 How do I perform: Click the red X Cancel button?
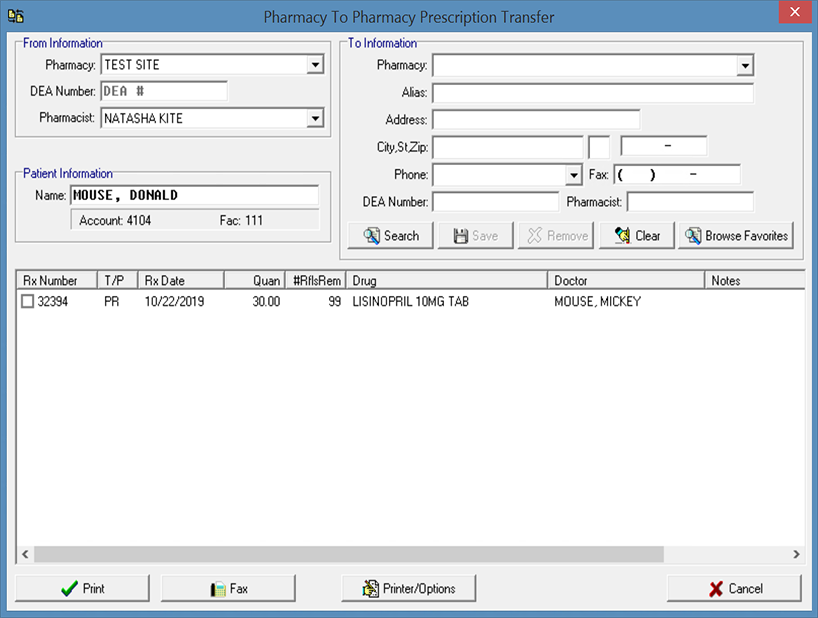pos(734,588)
